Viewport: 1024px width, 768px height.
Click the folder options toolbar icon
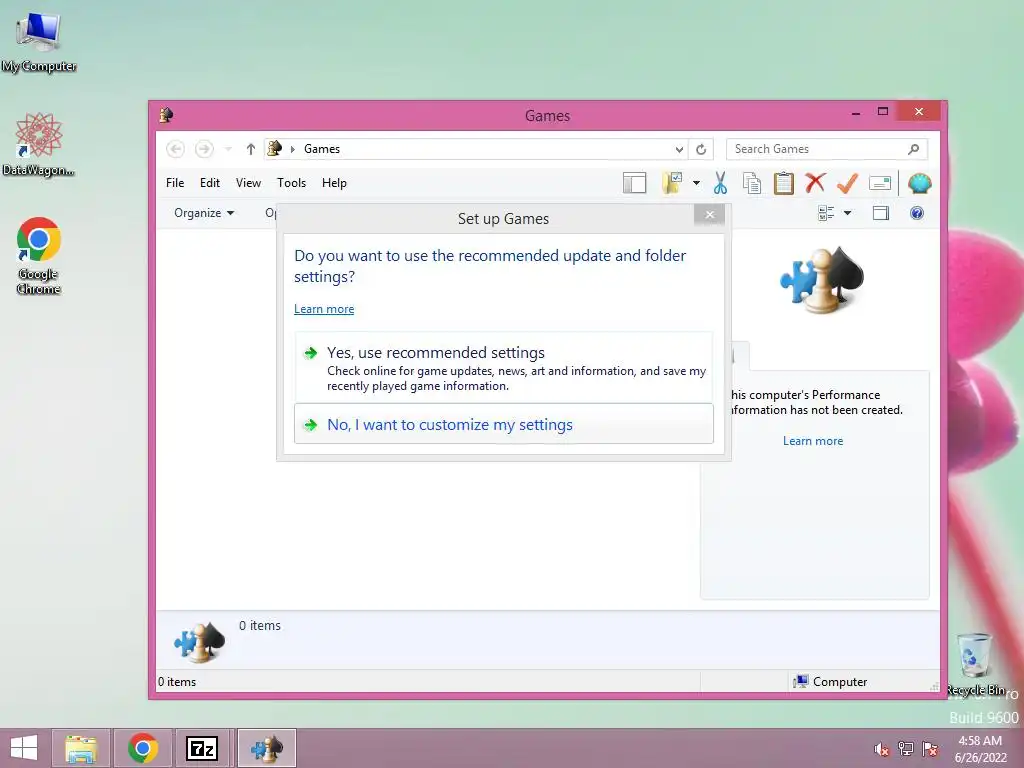click(672, 183)
